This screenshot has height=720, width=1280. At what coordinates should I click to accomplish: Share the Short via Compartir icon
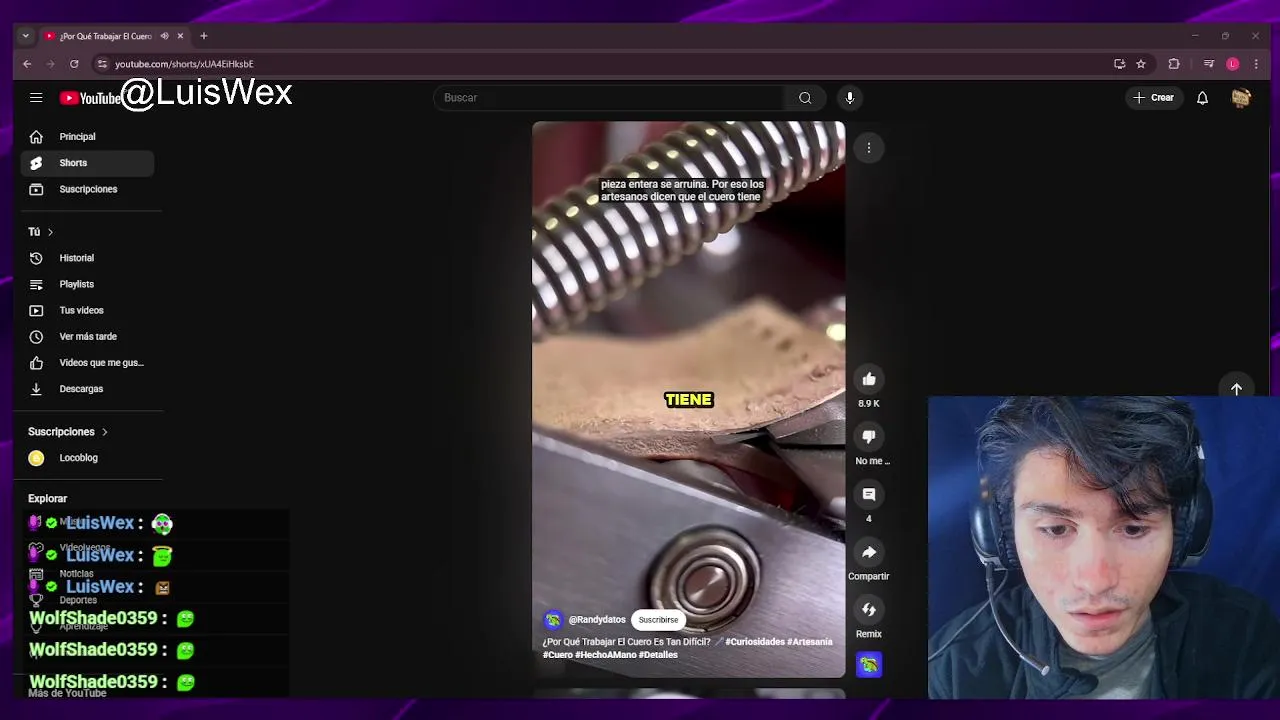[869, 552]
